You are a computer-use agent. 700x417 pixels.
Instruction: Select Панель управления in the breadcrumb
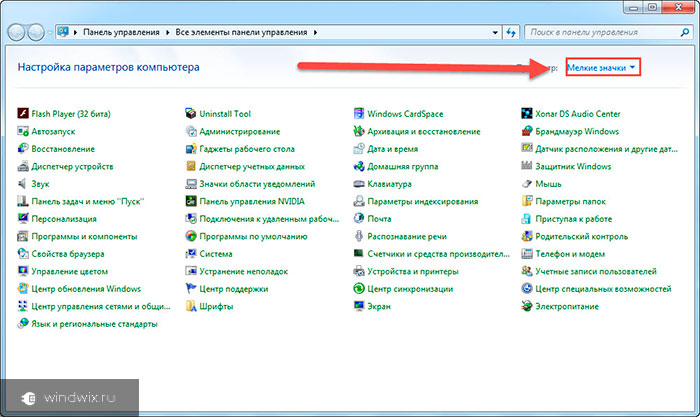coord(121,32)
